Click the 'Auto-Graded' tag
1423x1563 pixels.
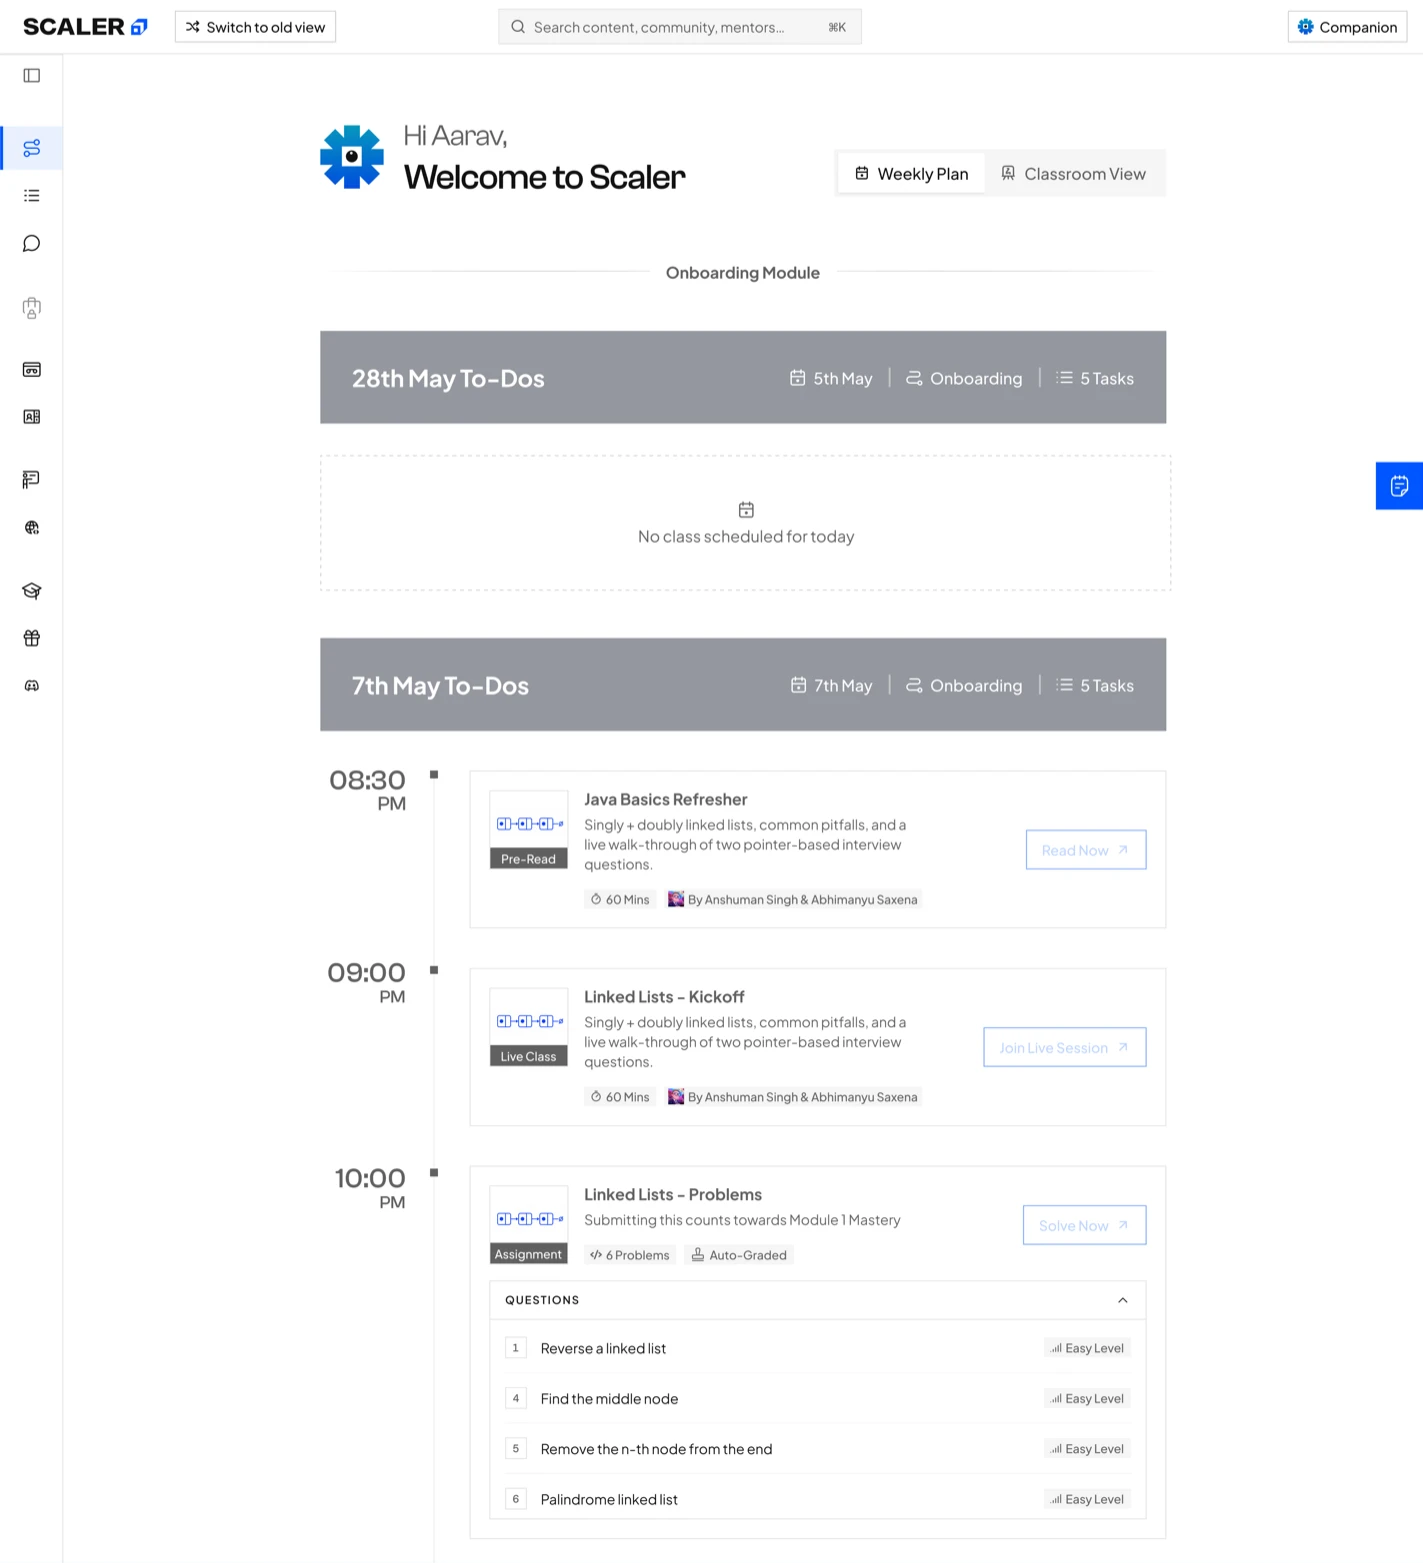click(739, 1255)
